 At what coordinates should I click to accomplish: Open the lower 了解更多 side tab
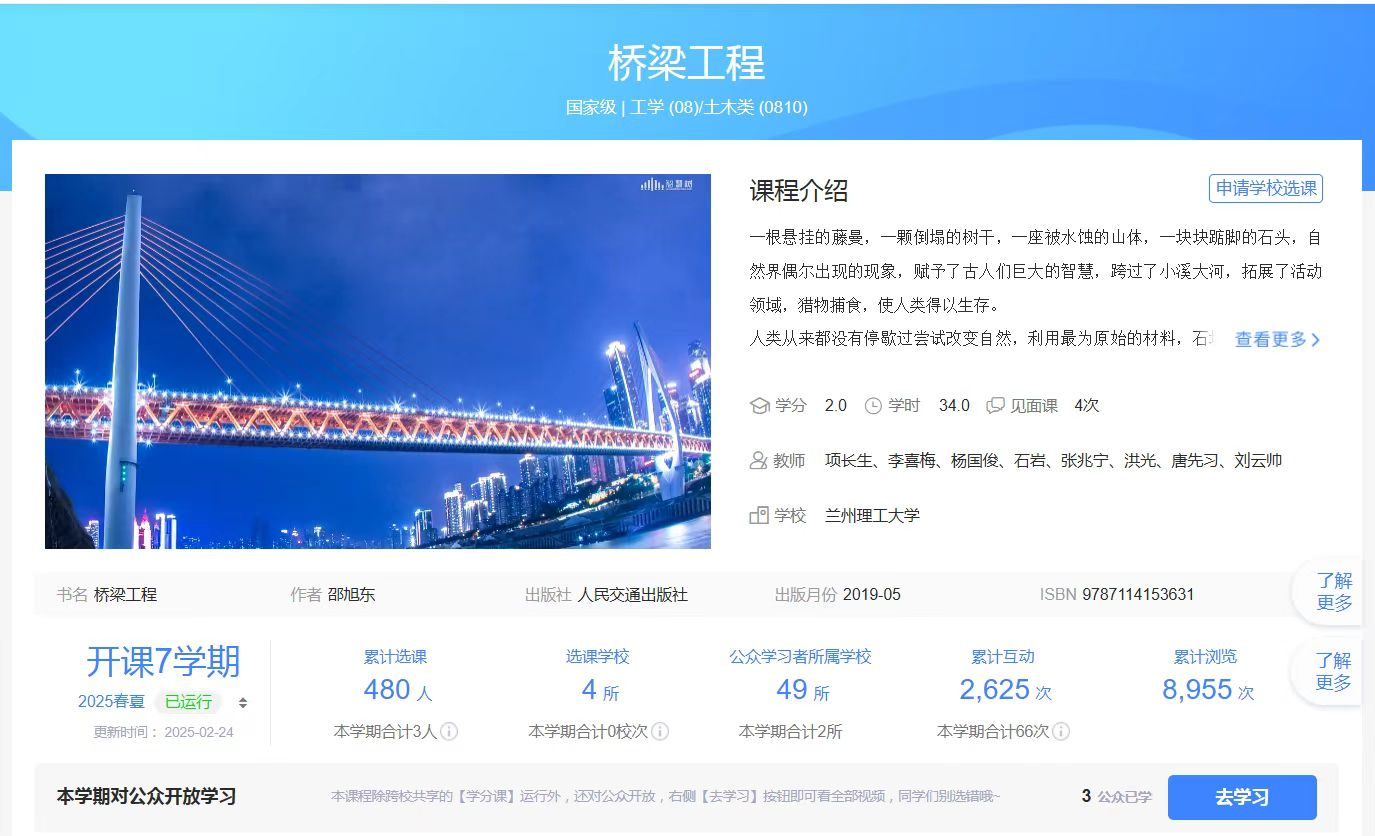[1333, 672]
